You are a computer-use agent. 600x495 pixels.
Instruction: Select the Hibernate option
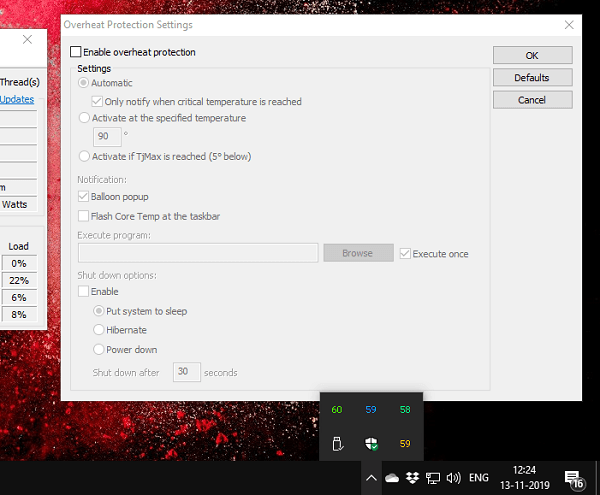(x=99, y=330)
